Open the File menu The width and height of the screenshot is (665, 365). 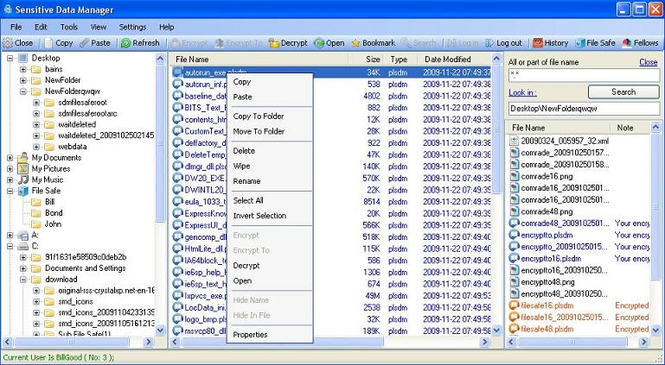click(x=16, y=27)
